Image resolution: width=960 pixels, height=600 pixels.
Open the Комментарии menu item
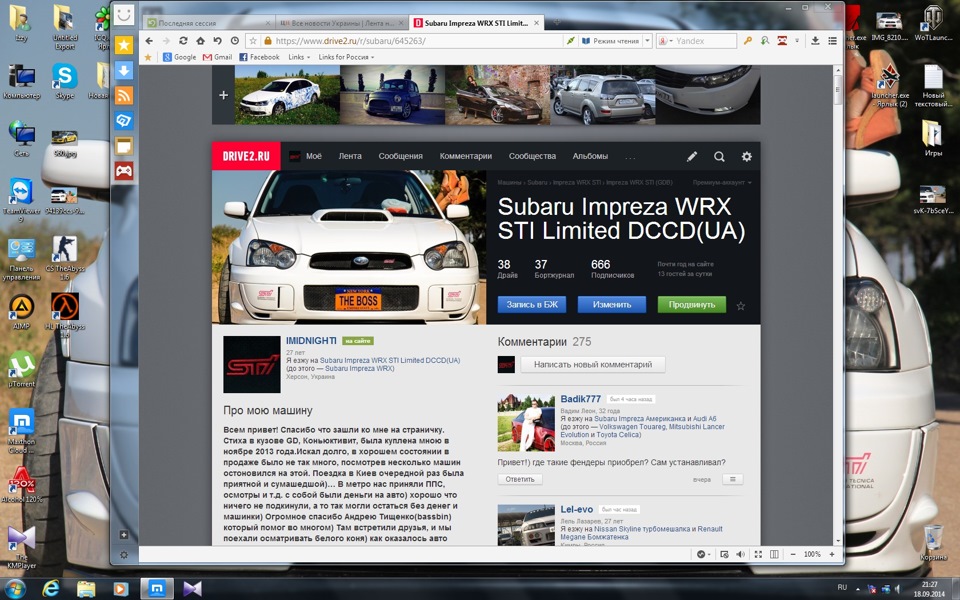465,156
